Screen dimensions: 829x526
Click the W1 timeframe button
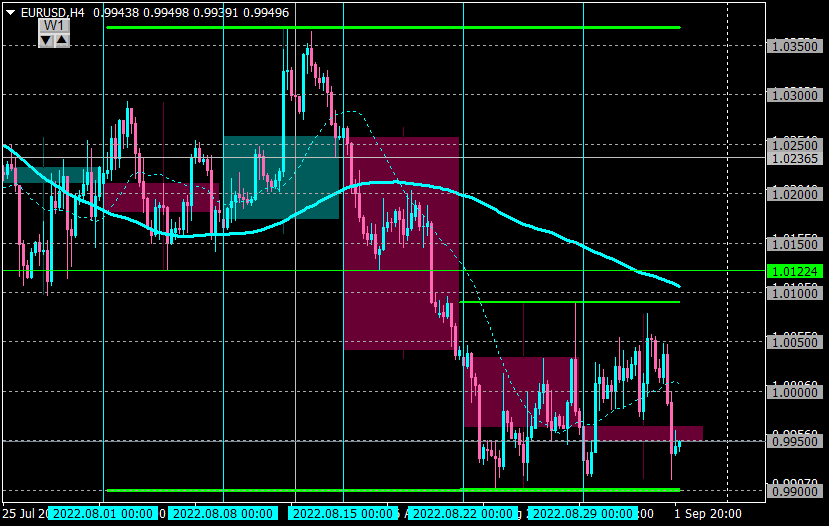pyautogui.click(x=54, y=26)
